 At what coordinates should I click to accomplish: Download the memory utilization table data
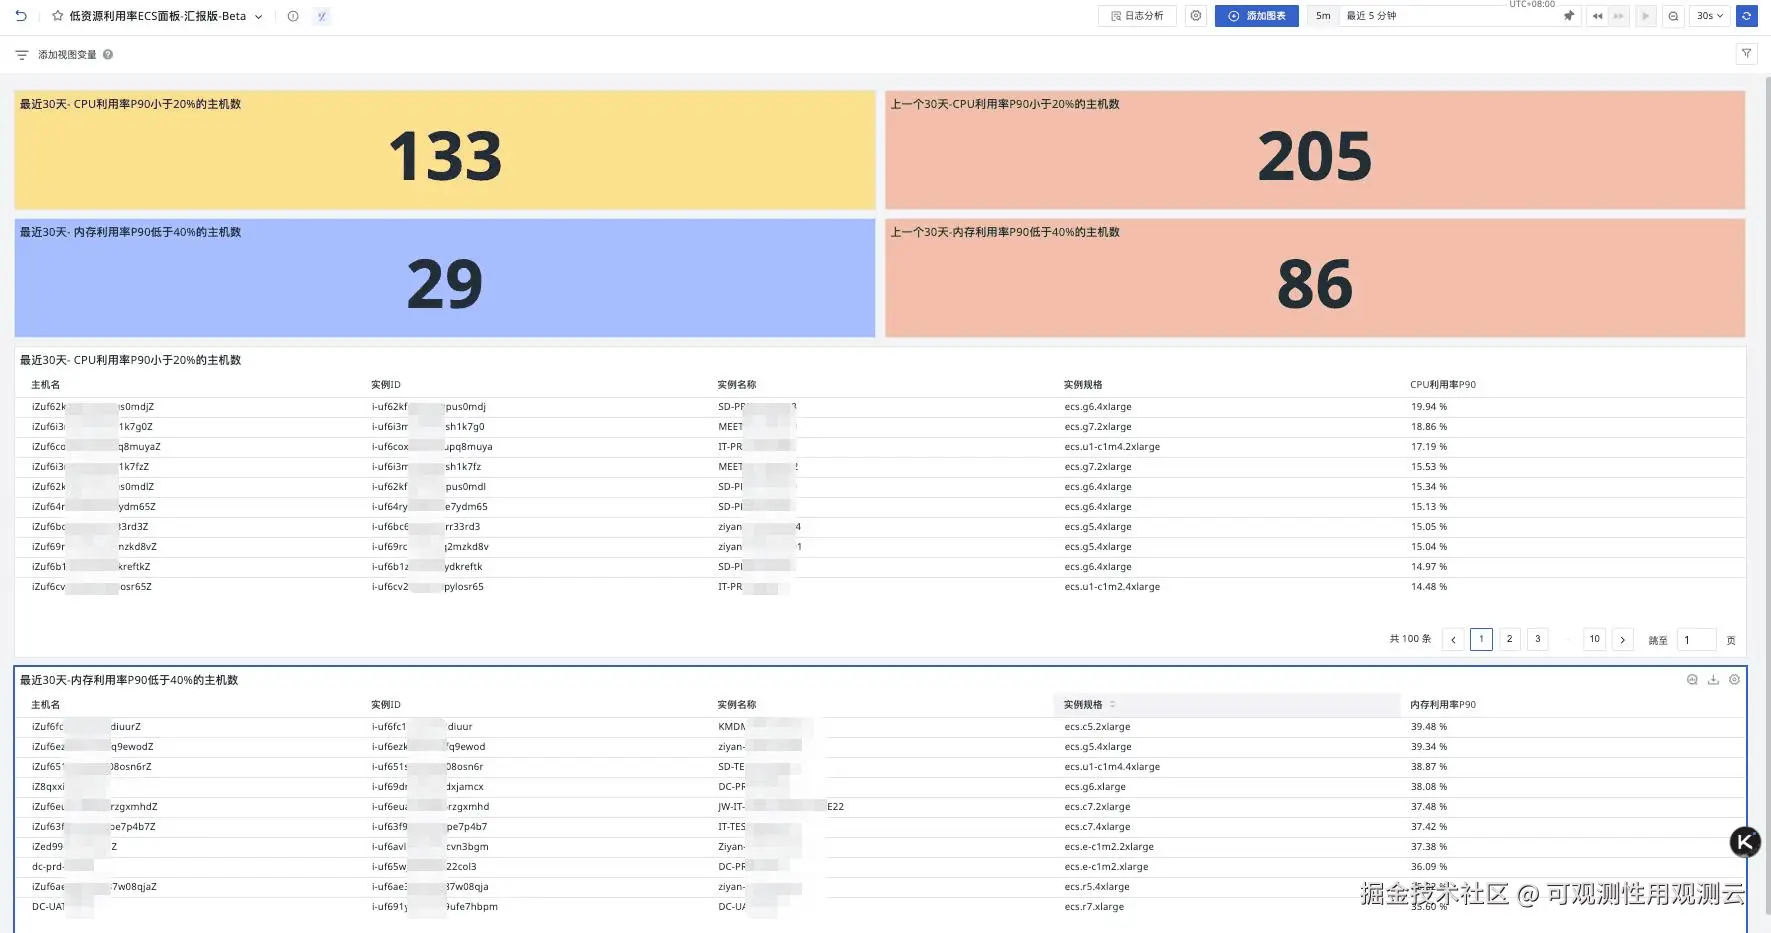tap(1713, 680)
